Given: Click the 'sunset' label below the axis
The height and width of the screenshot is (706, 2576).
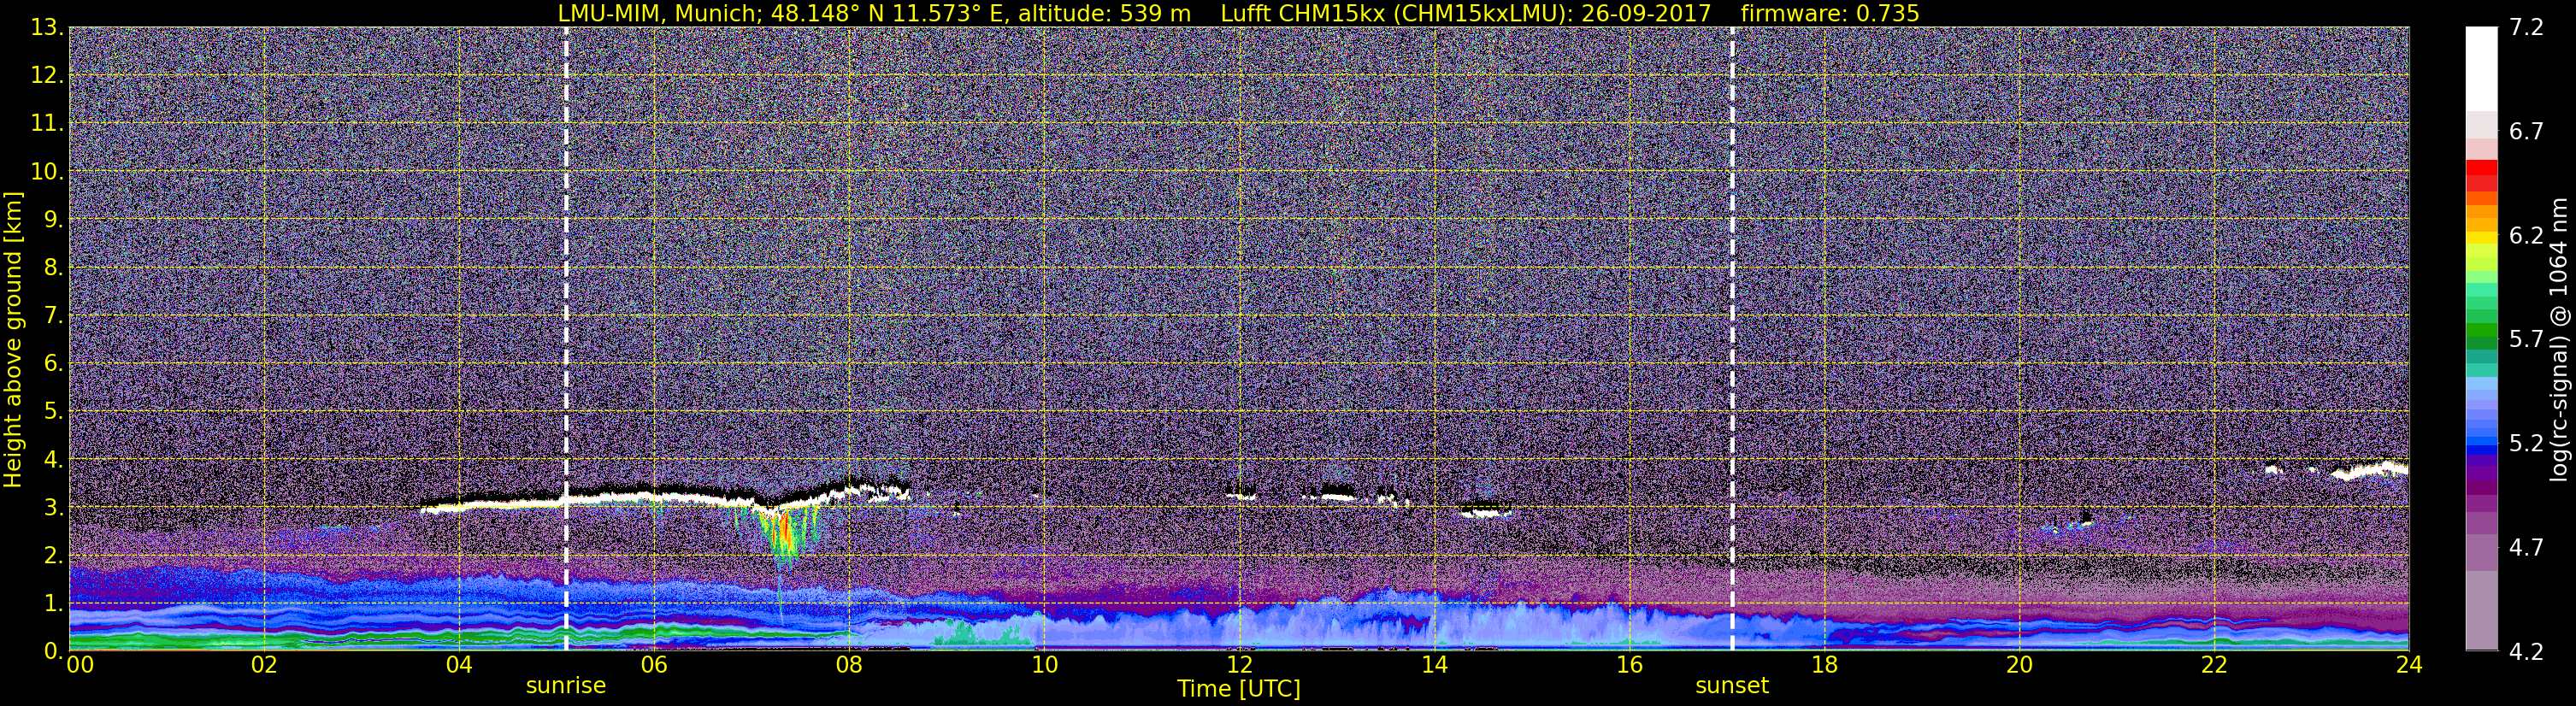Looking at the screenshot, I should [x=1732, y=686].
